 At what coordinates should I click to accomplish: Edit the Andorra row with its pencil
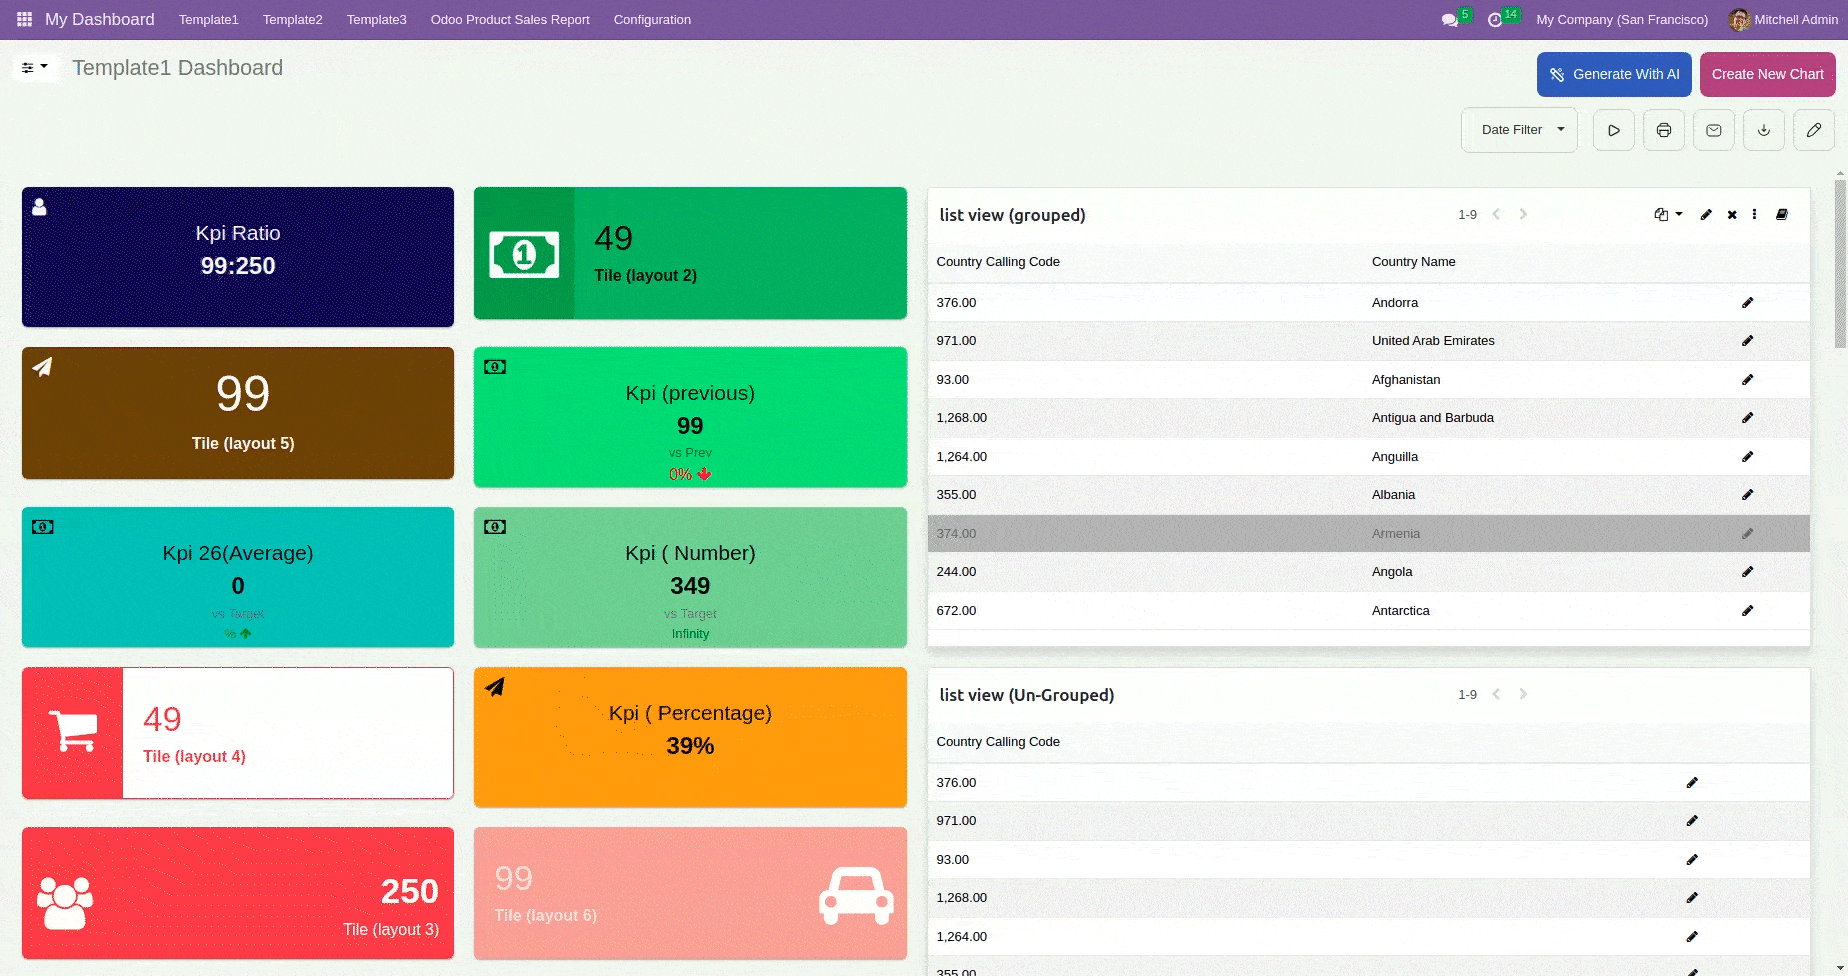tap(1747, 303)
